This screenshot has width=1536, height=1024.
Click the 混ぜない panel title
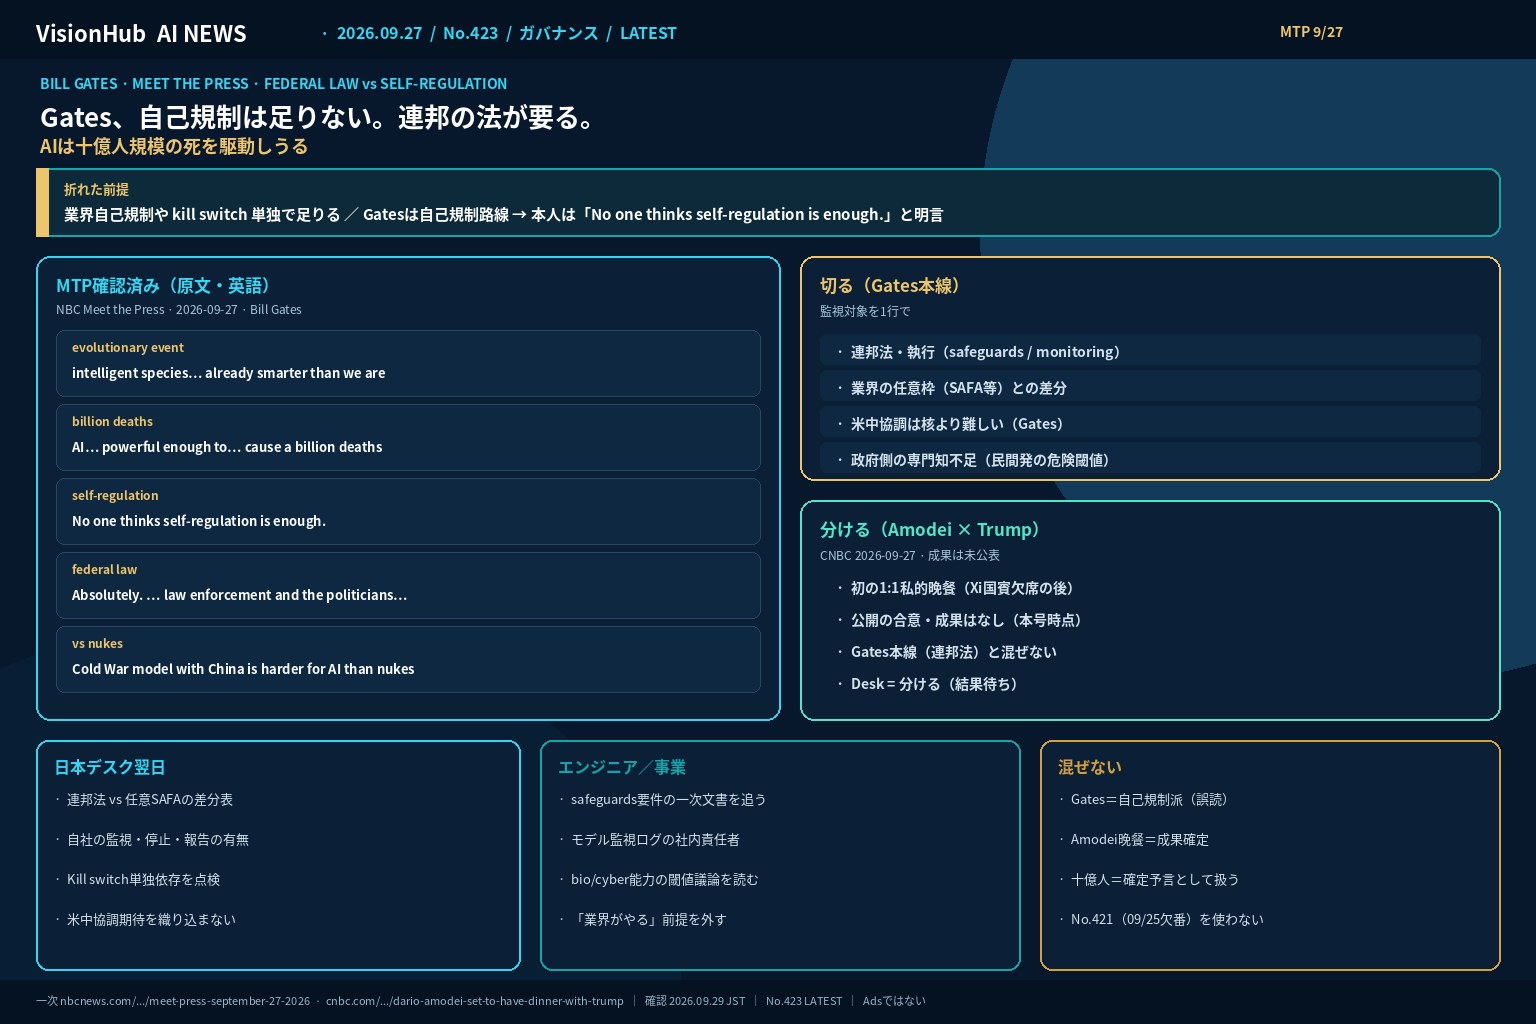(1090, 767)
